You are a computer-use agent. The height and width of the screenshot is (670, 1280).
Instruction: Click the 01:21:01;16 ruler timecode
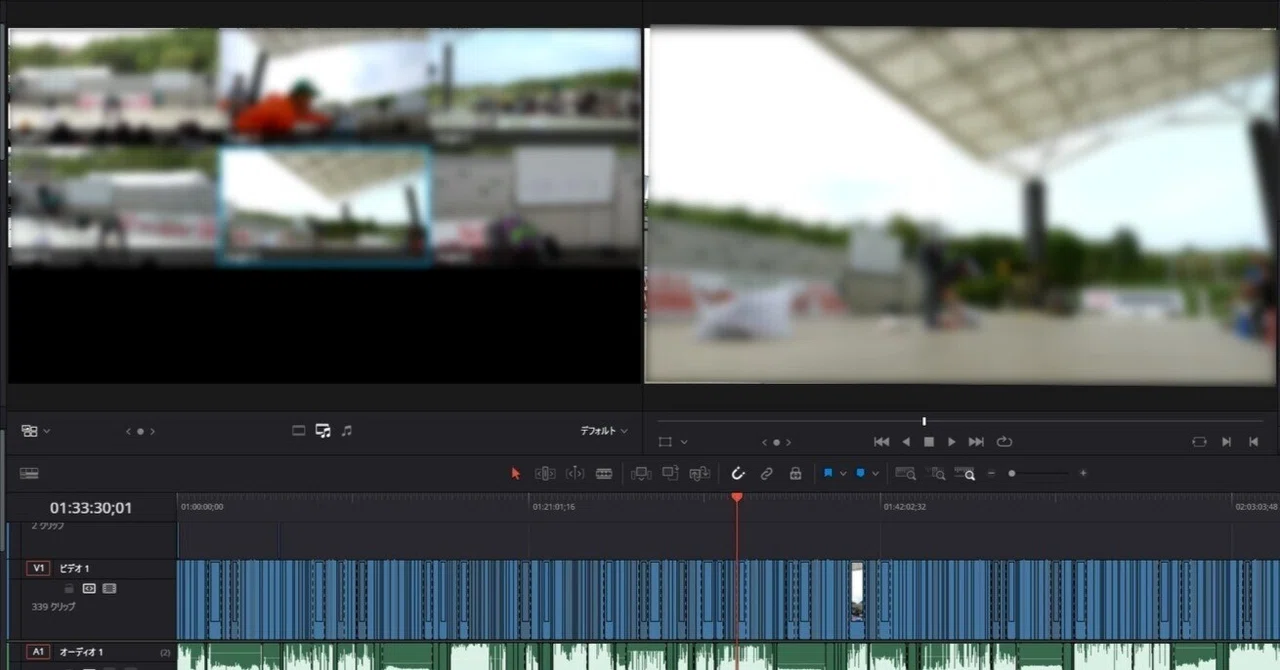point(554,507)
